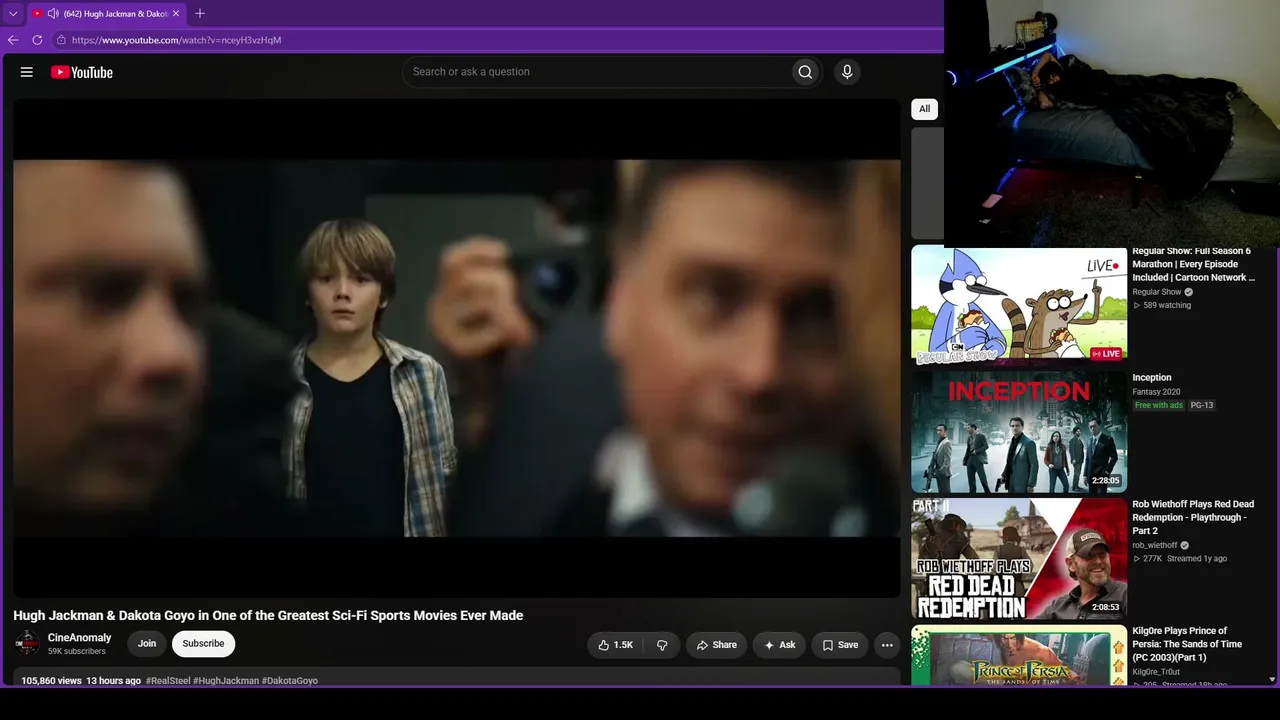Click the Fantasy 2020 text

click(1156, 392)
